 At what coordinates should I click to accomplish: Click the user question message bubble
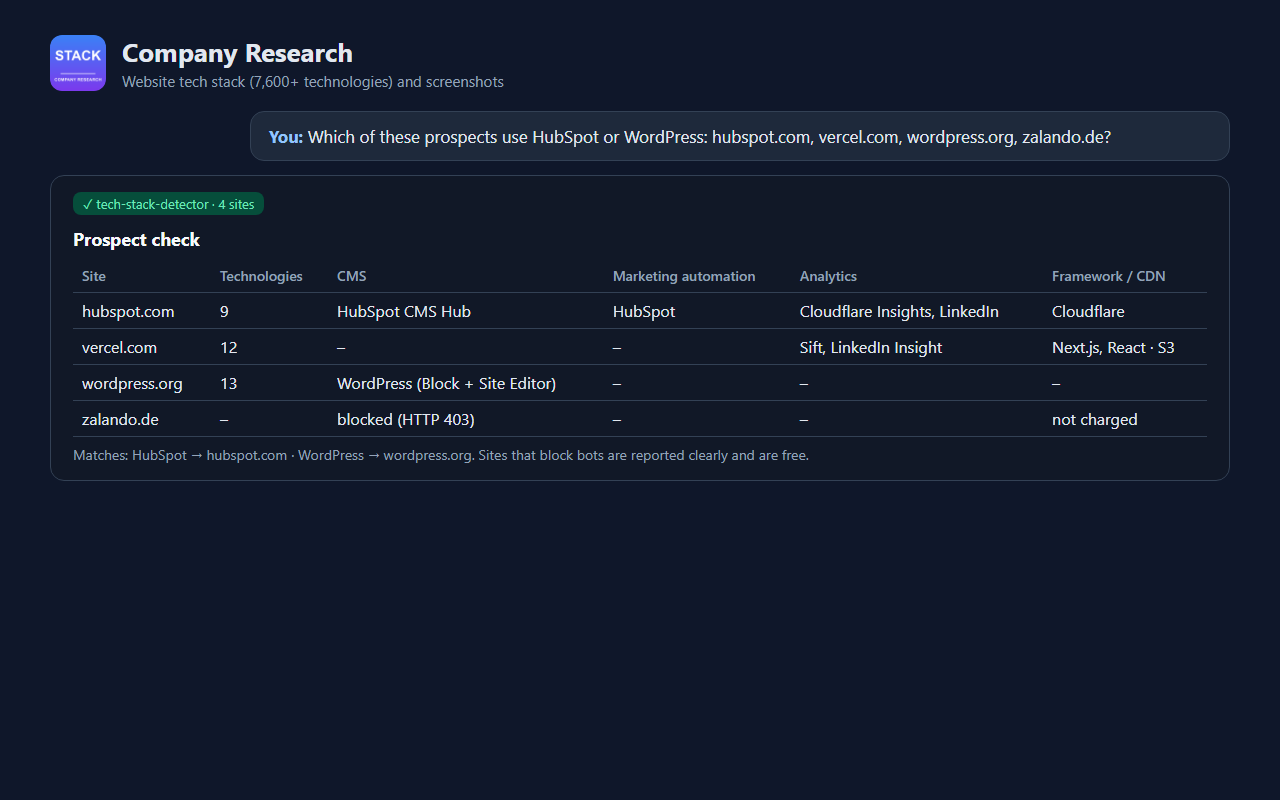coord(739,136)
